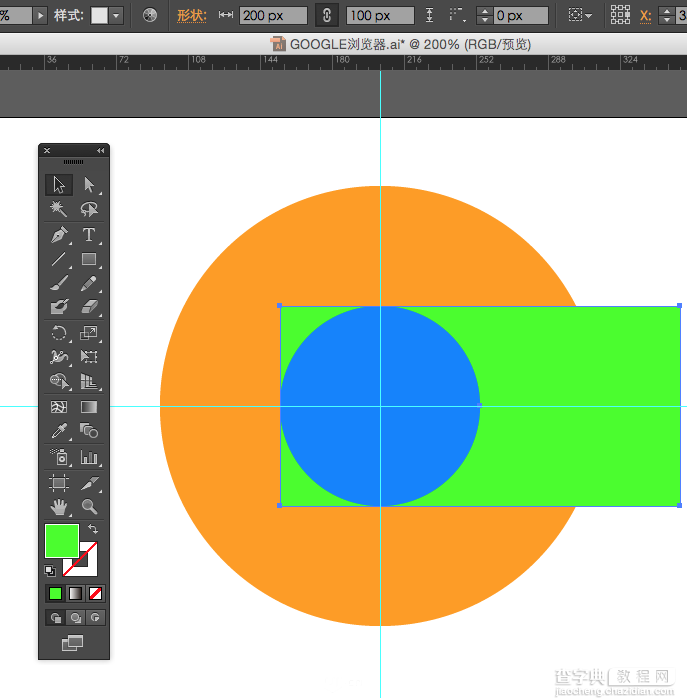
Task: Toggle constrain width and height proportions
Action: [326, 16]
